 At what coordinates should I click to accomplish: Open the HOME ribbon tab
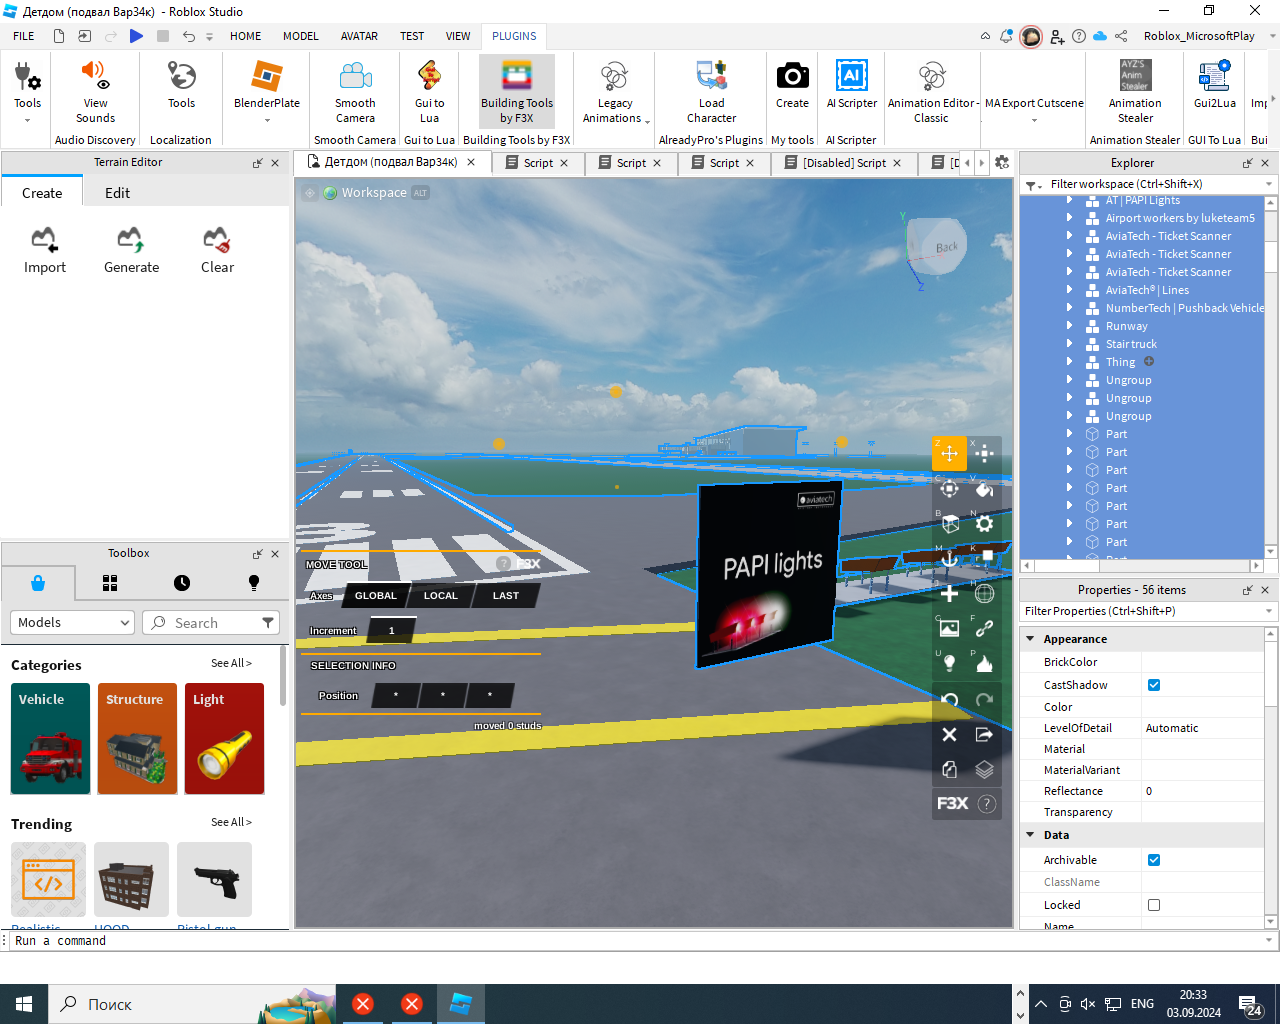point(245,36)
